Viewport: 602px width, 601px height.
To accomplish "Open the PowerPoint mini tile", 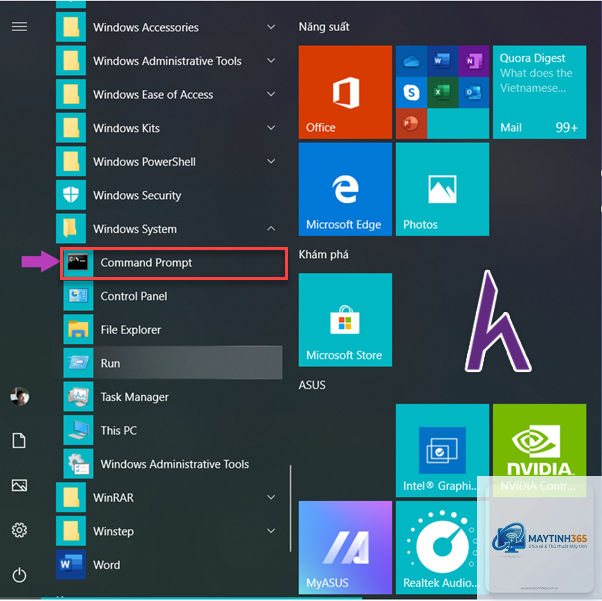I will pos(411,123).
